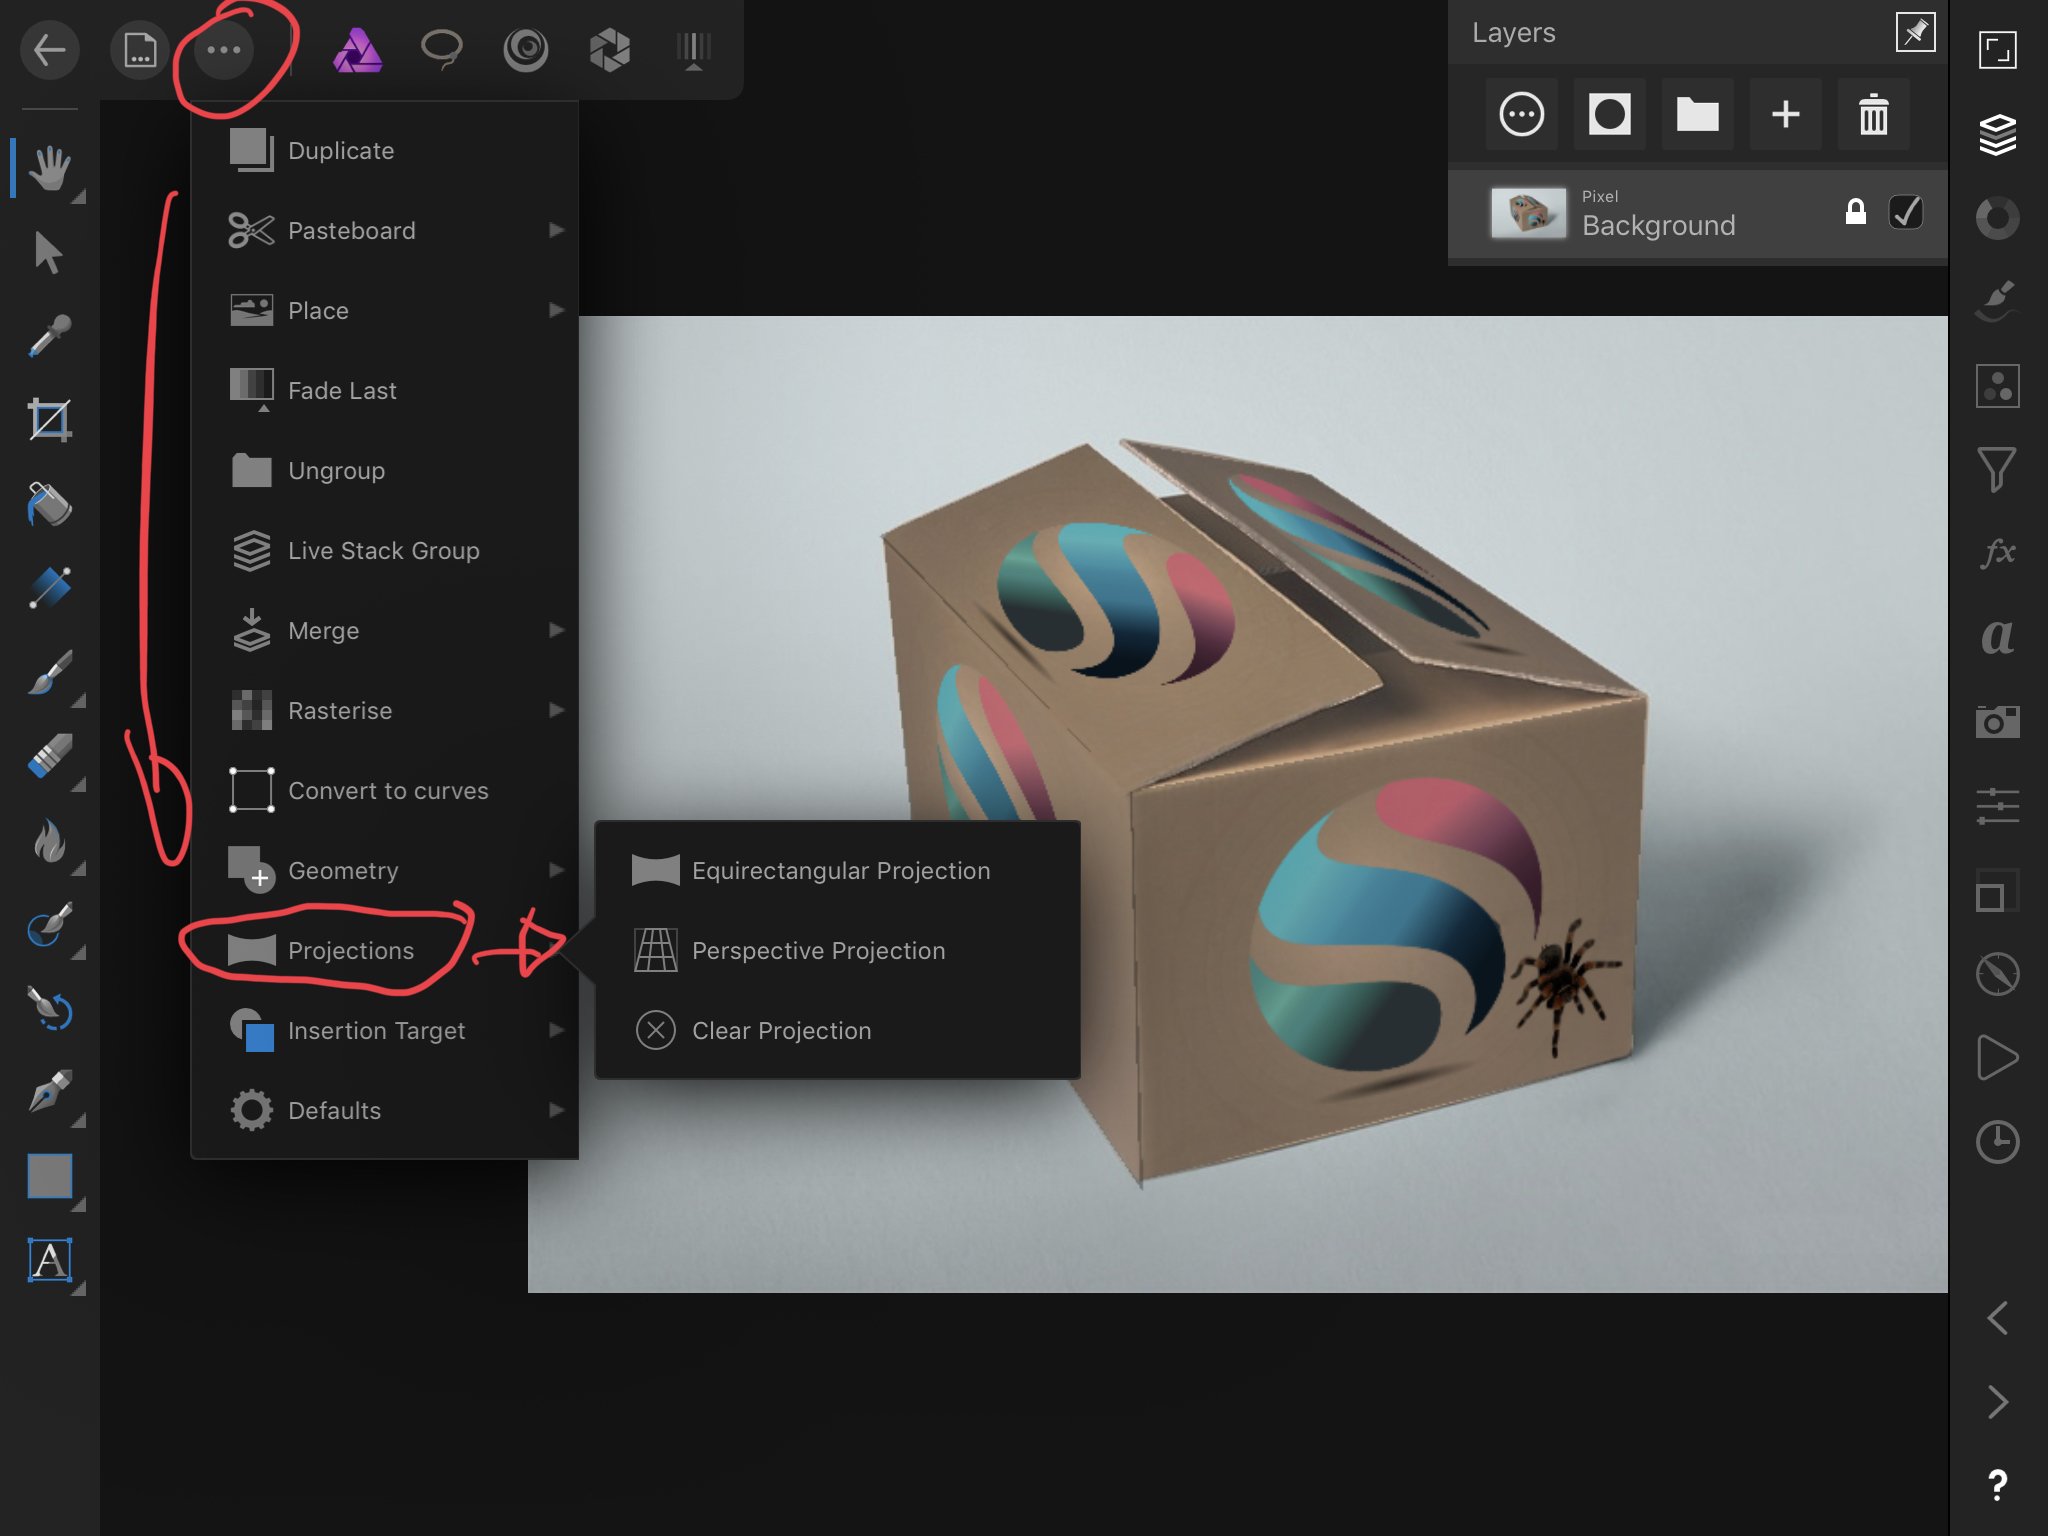Select the Clone brush tool
2048x1536 pixels.
click(49, 924)
